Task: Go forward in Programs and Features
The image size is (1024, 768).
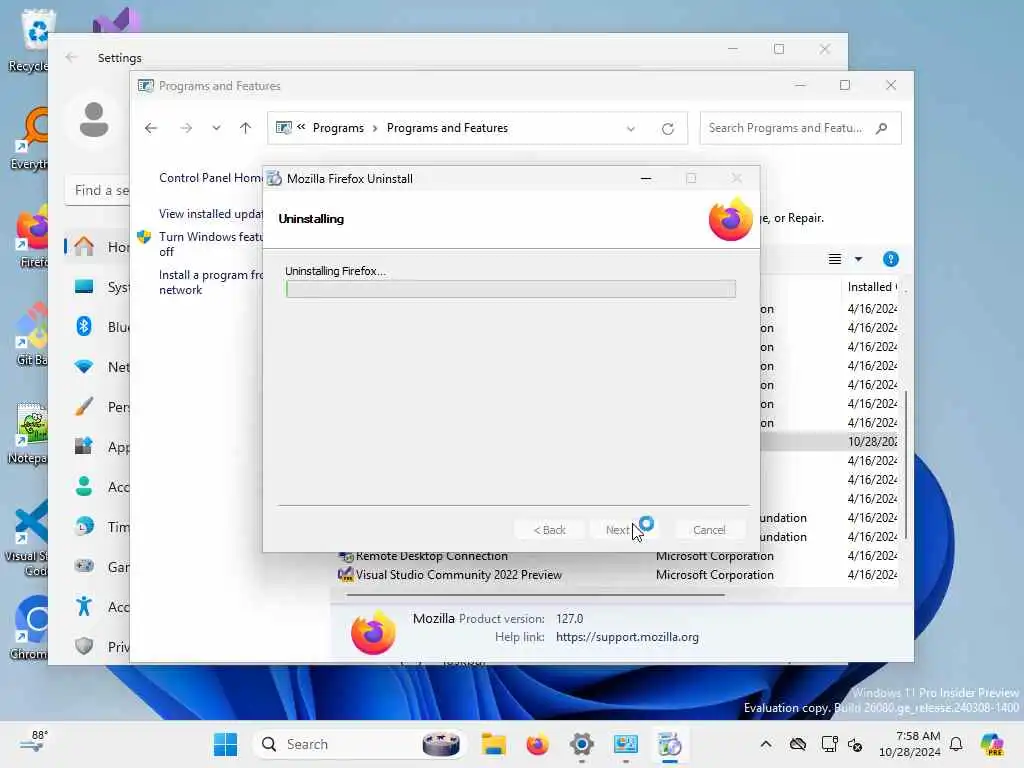Action: coord(186,128)
